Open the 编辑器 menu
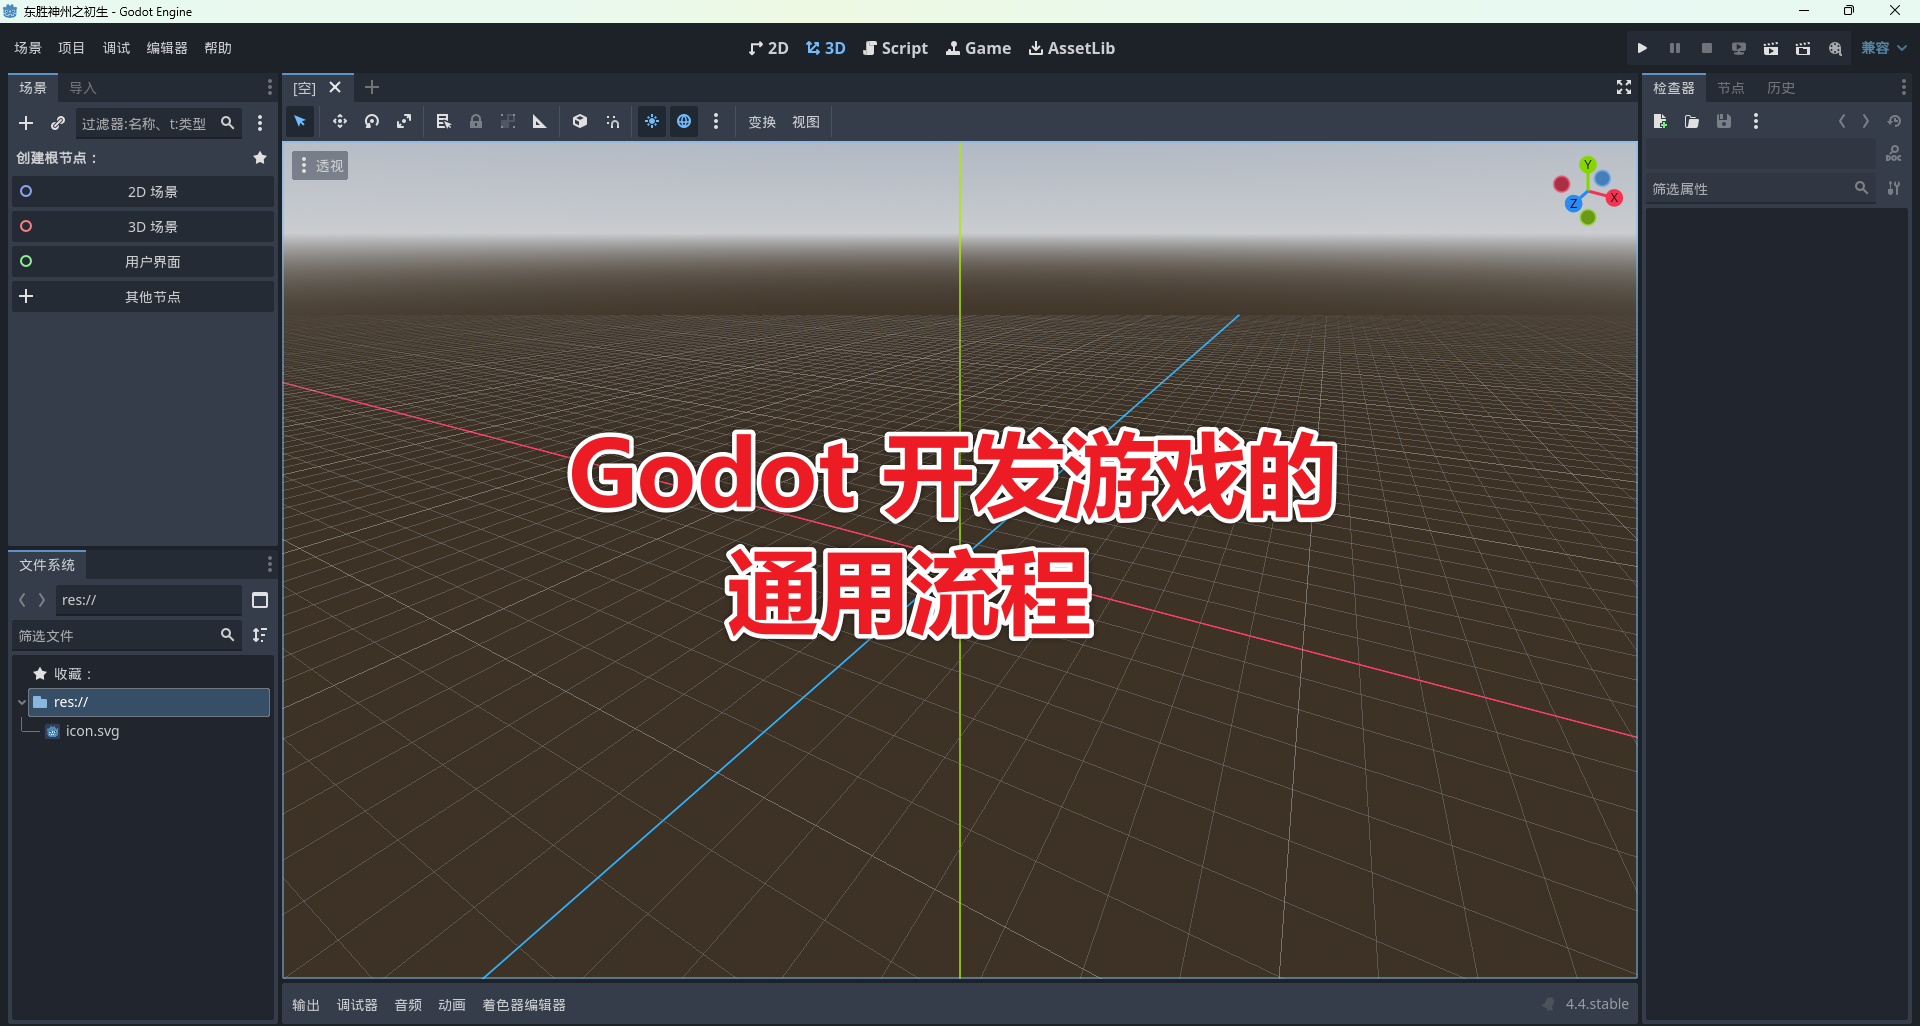Screen dimensions: 1920x1026 click(167, 48)
